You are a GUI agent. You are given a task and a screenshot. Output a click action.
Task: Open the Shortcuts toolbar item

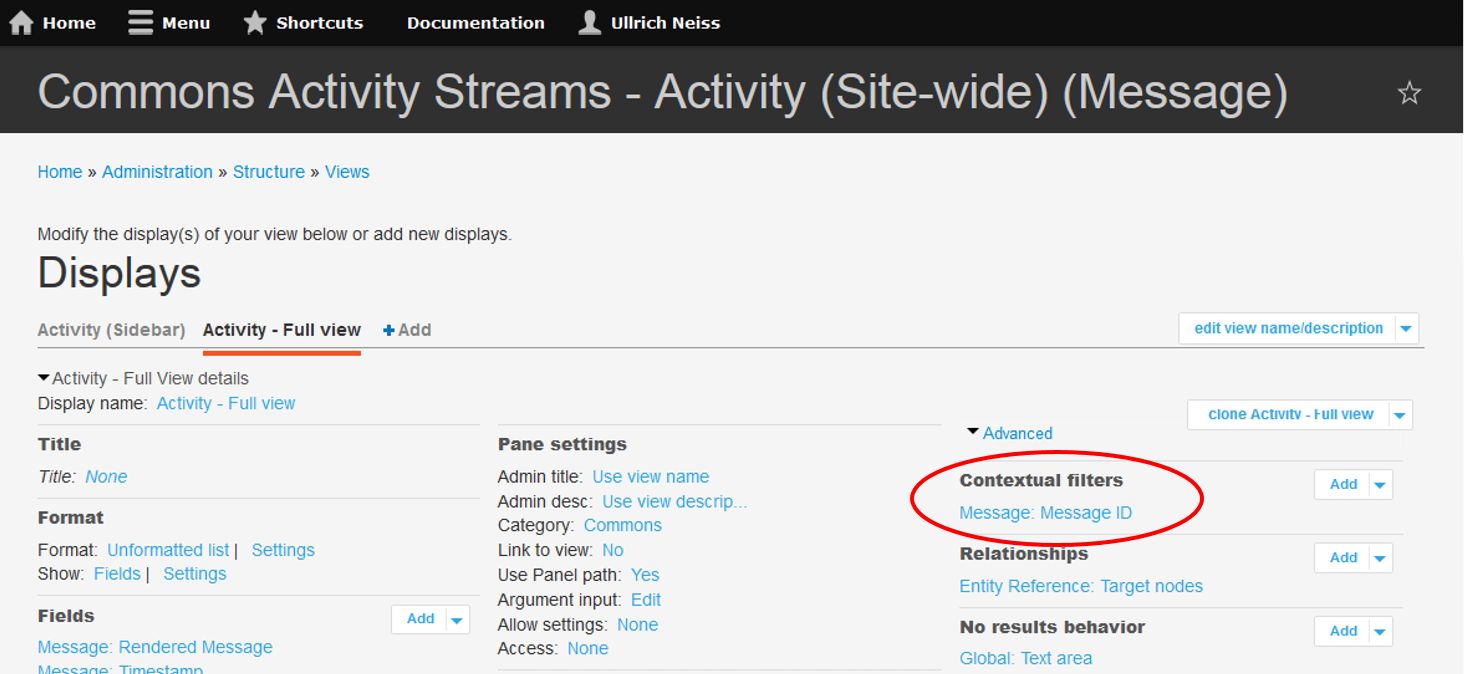pos(303,22)
